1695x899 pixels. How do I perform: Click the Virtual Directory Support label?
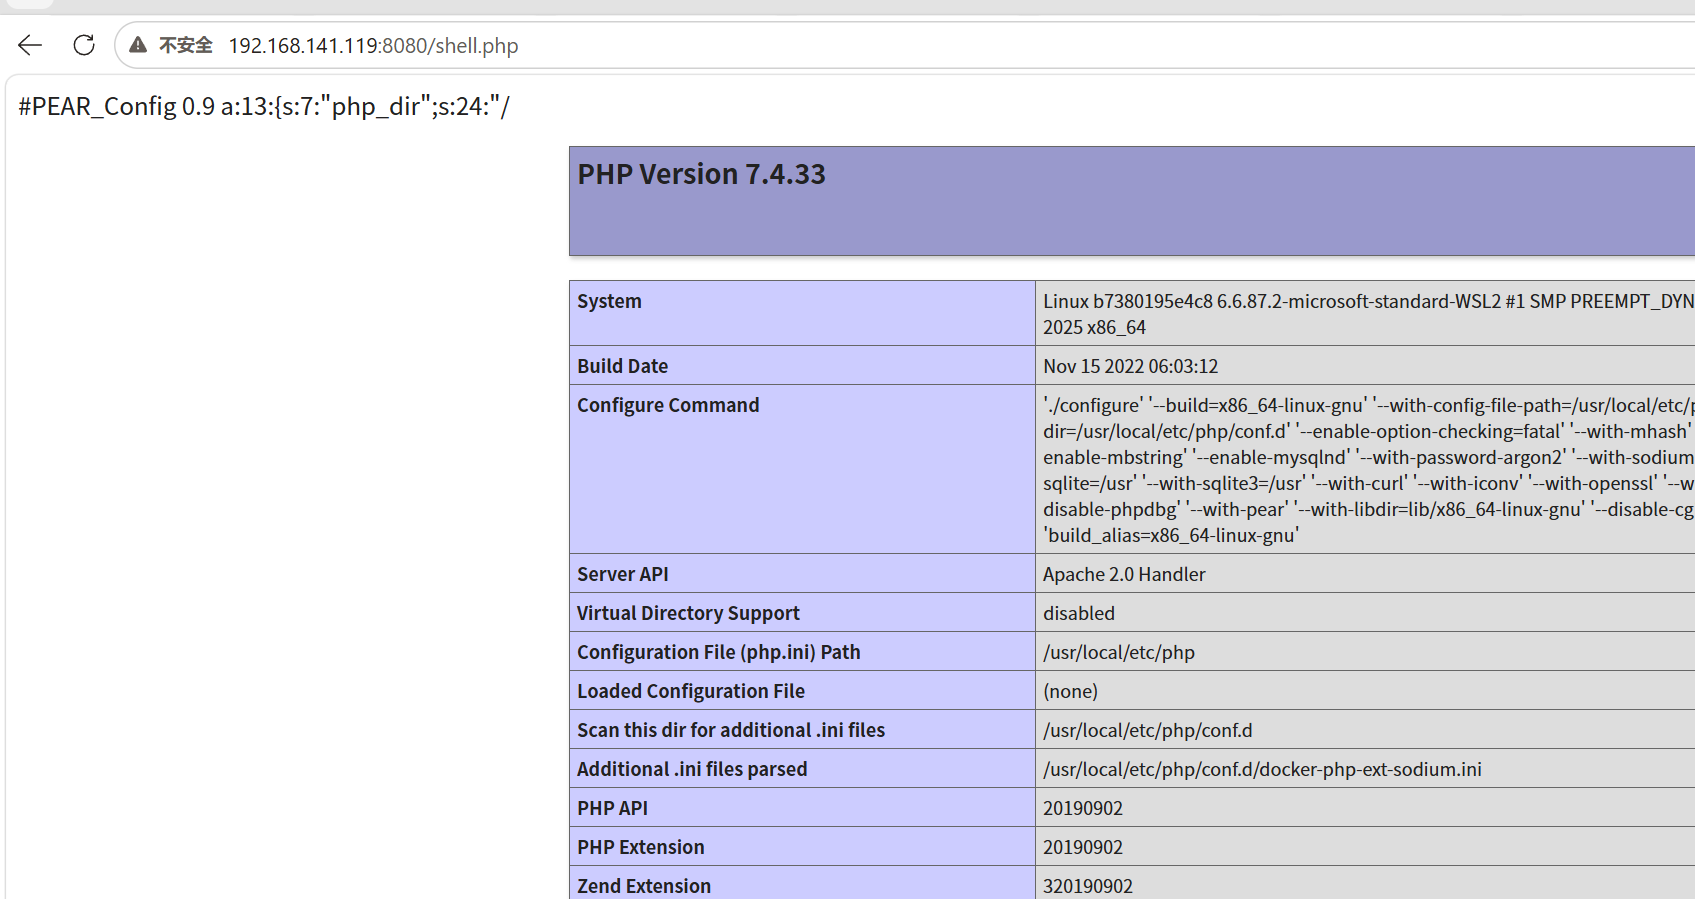pos(688,613)
